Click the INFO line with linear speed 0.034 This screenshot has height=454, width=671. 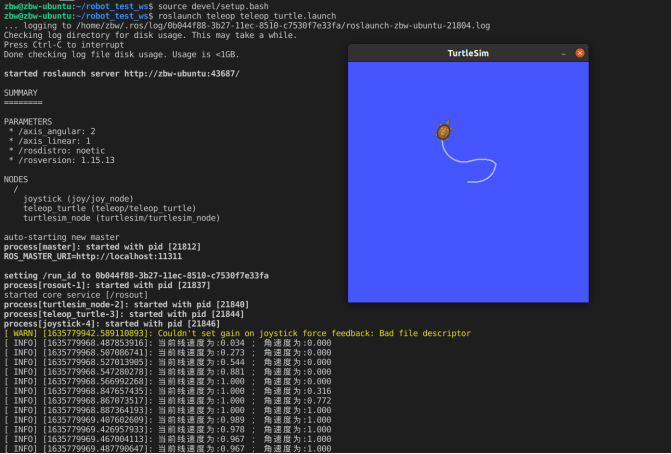167,343
